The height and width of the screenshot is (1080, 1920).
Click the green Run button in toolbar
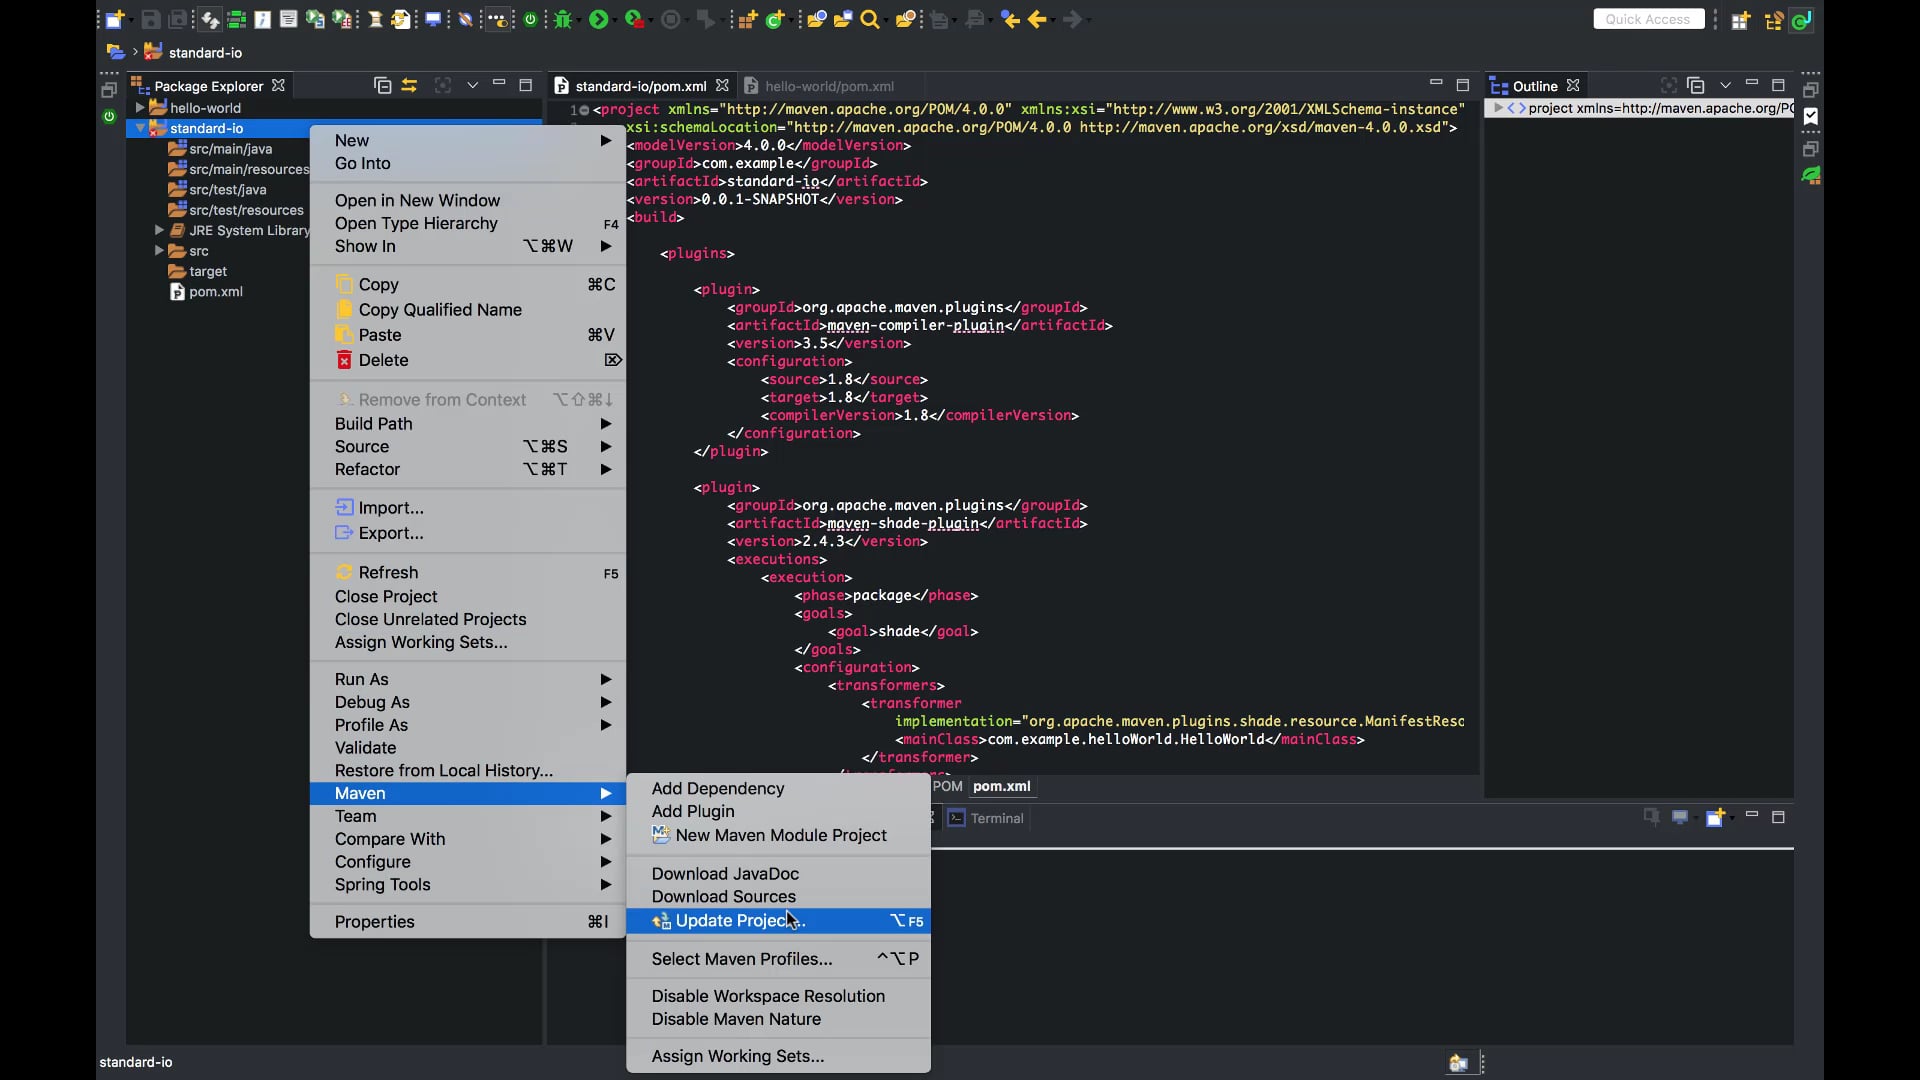[598, 19]
